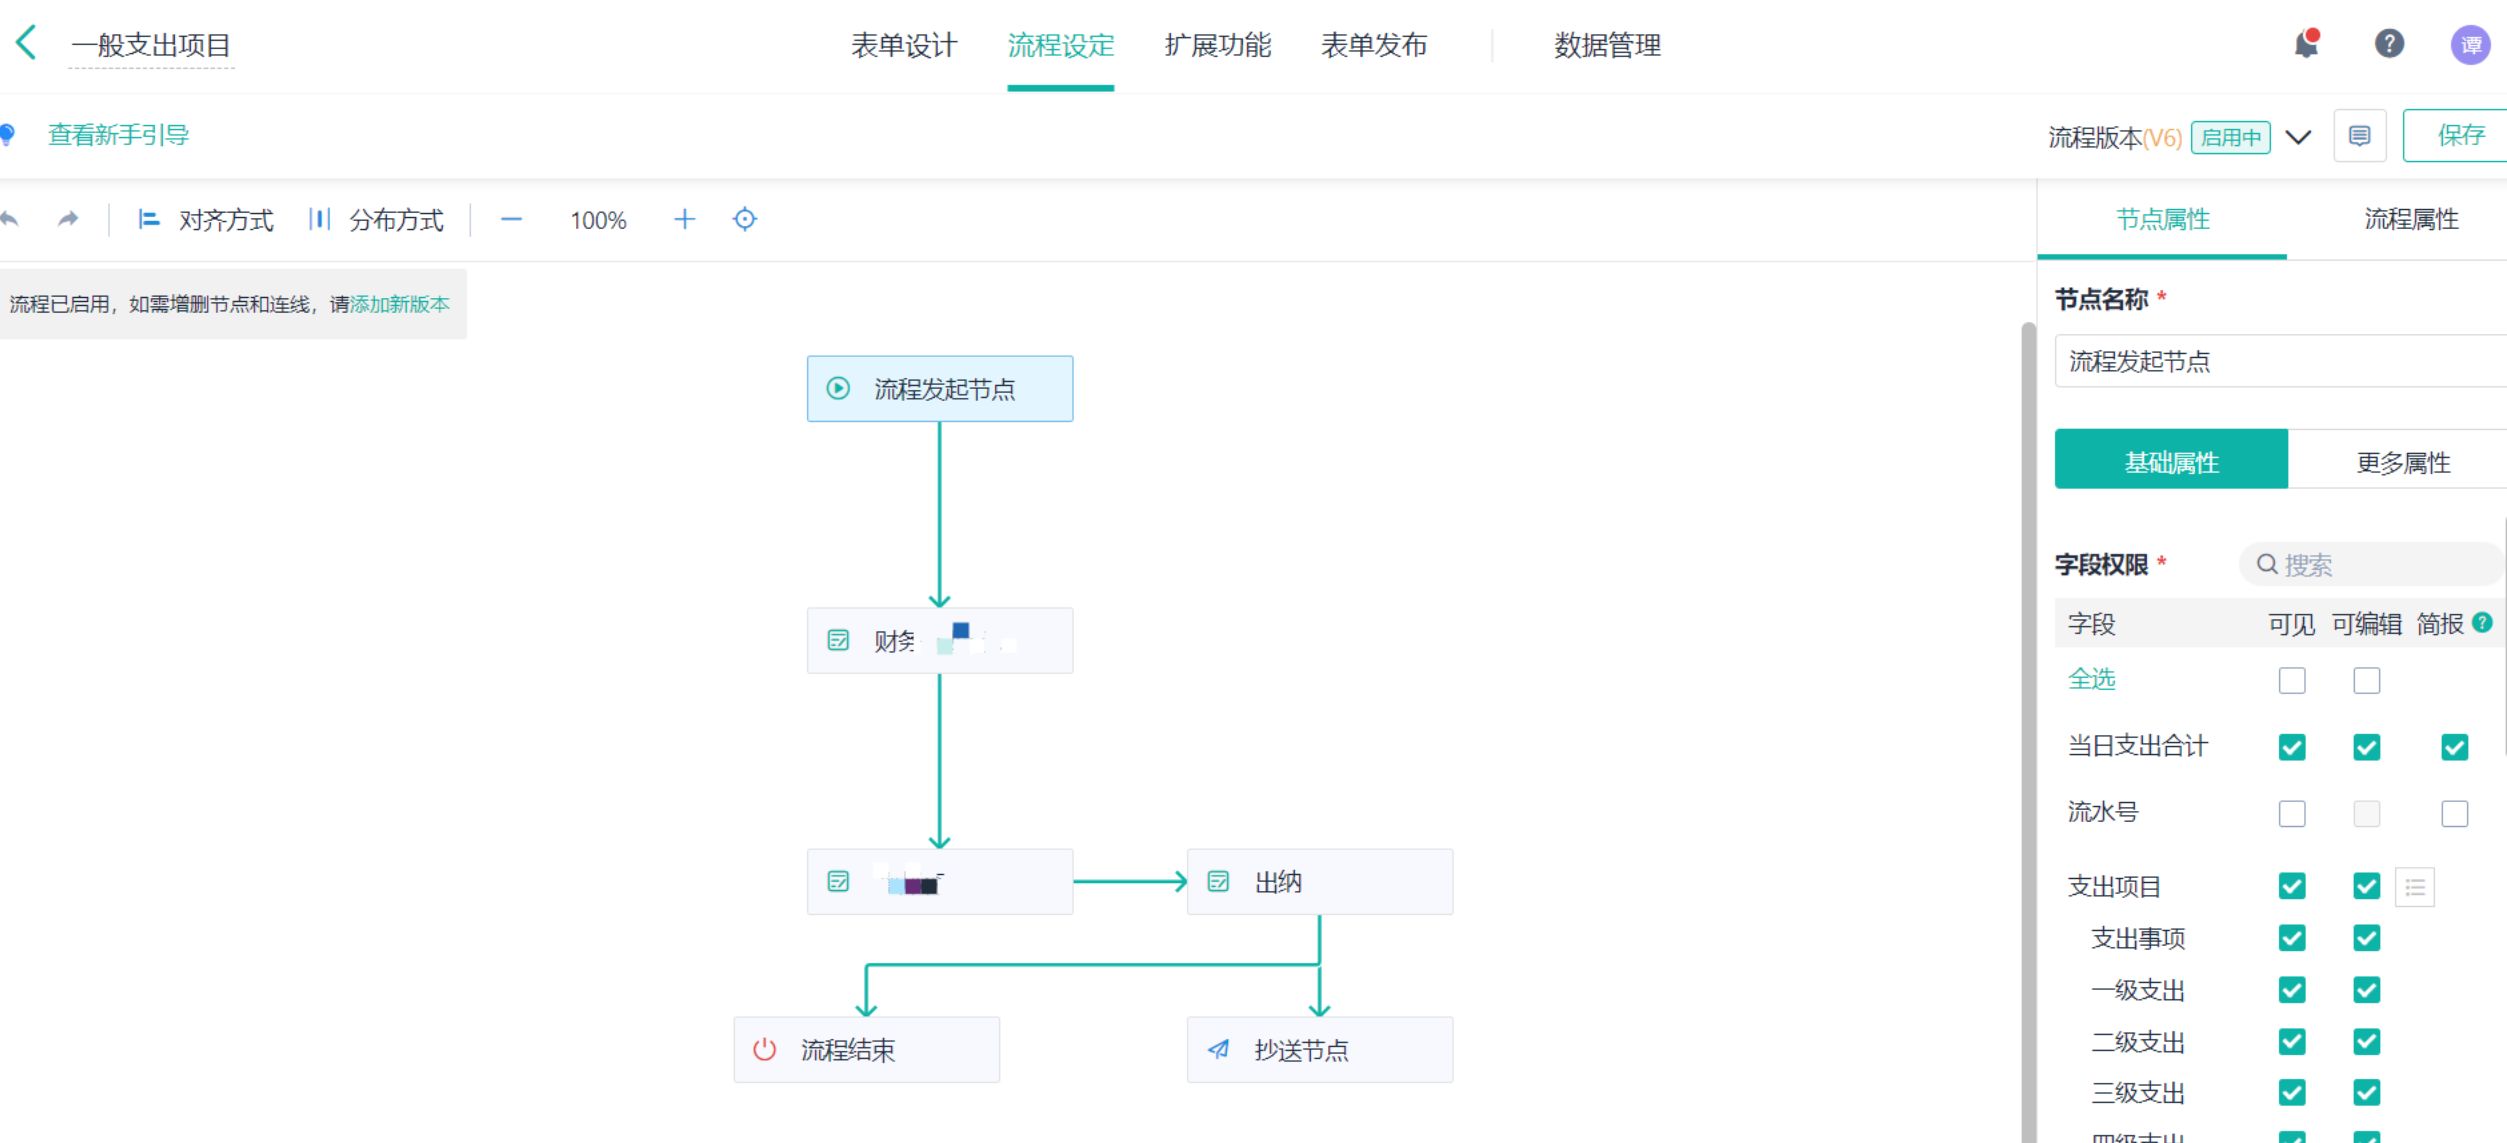2507x1143 pixels.
Task: Open the notification bell
Action: 2306,44
